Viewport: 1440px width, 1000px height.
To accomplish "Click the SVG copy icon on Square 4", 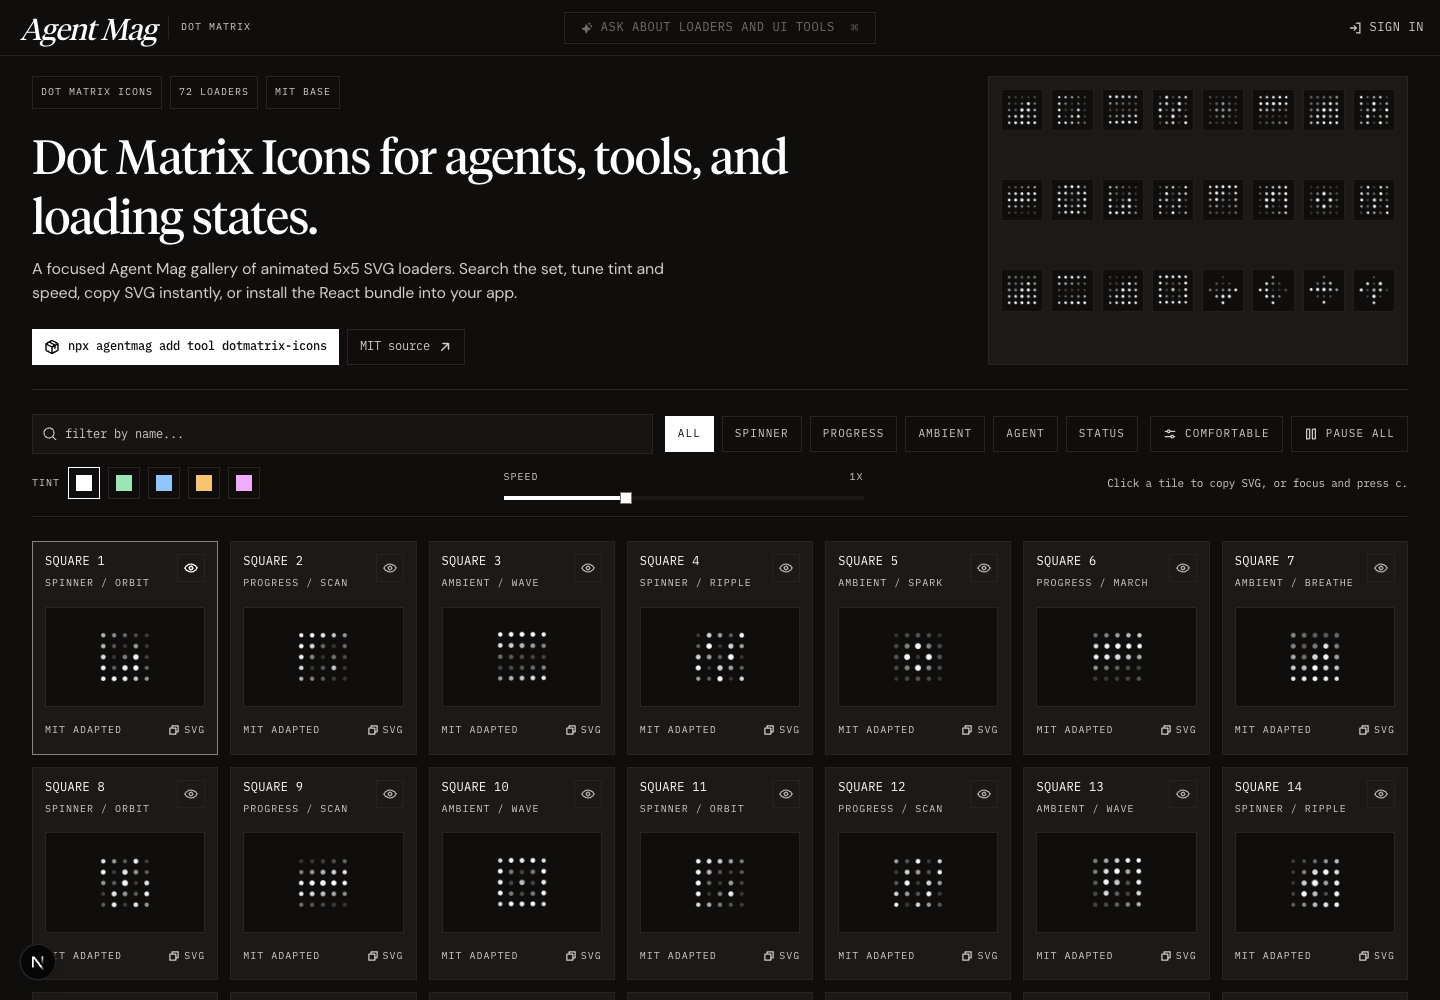I will click(769, 730).
